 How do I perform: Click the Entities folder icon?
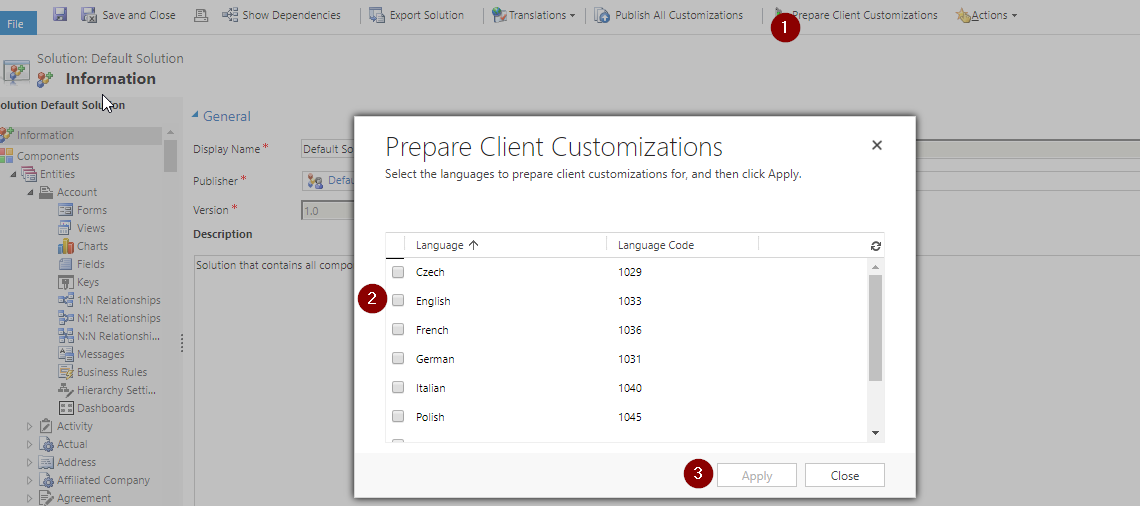click(29, 174)
